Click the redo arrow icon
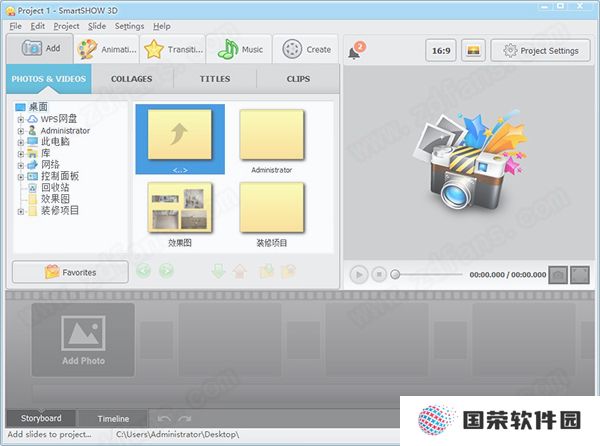 click(184, 419)
